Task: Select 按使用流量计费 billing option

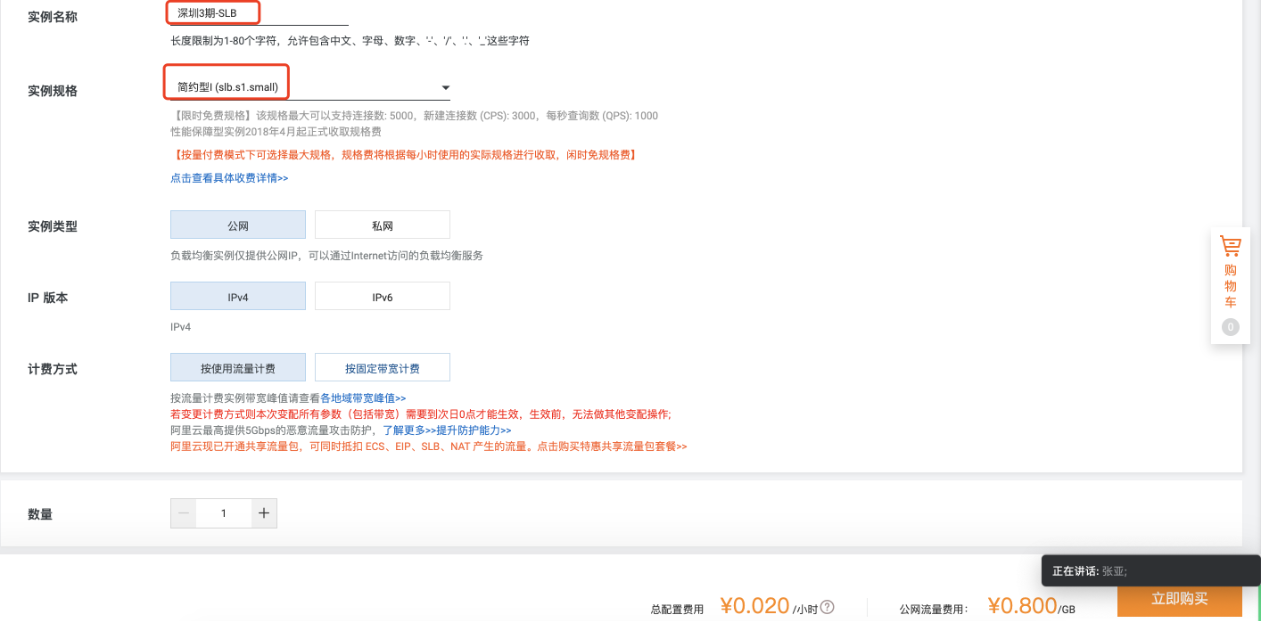Action: coord(237,367)
